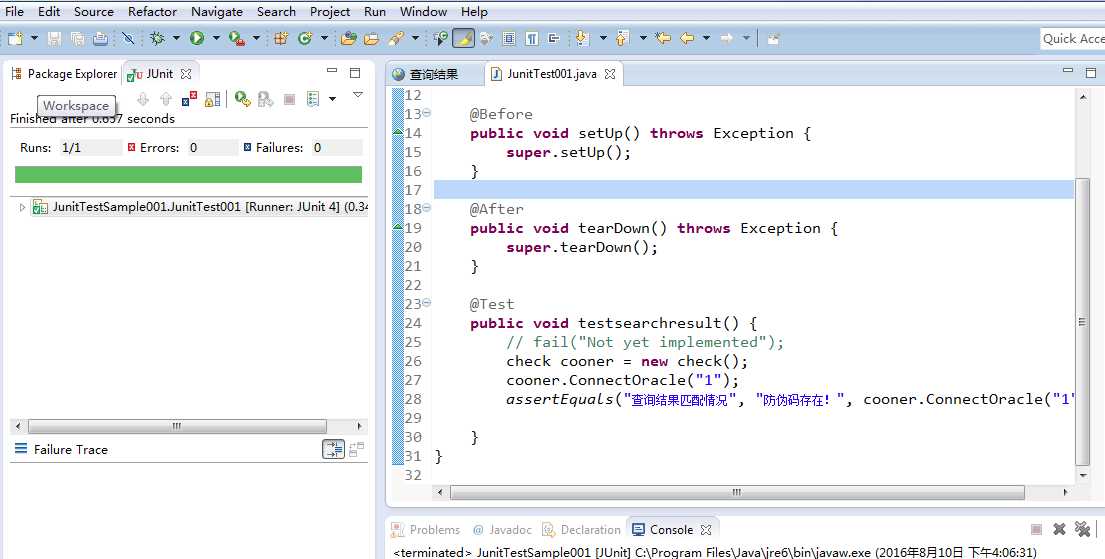This screenshot has width=1105, height=559.
Task: Open the New wizard dropdown arrow
Action: pyautogui.click(x=34, y=39)
